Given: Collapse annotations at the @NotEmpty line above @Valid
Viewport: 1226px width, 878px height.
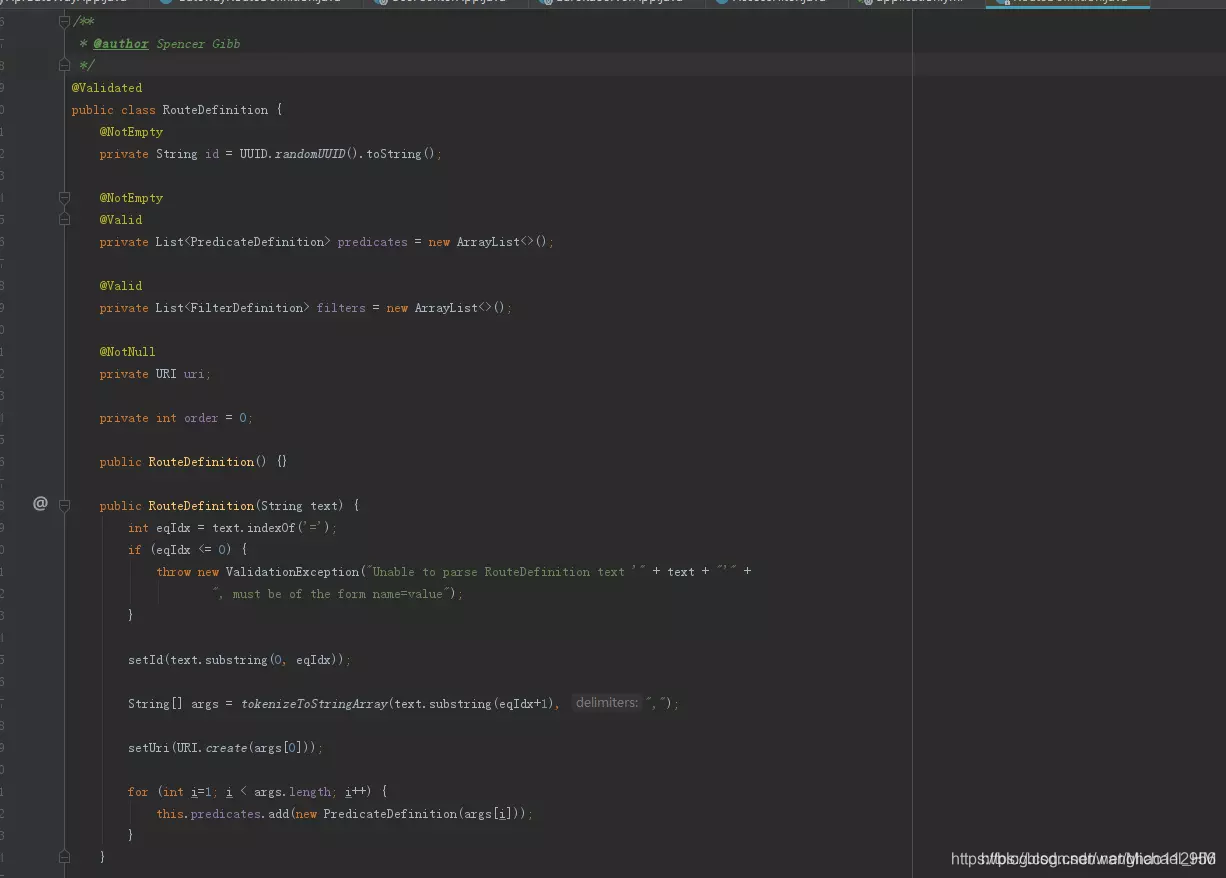Looking at the screenshot, I should (x=64, y=197).
